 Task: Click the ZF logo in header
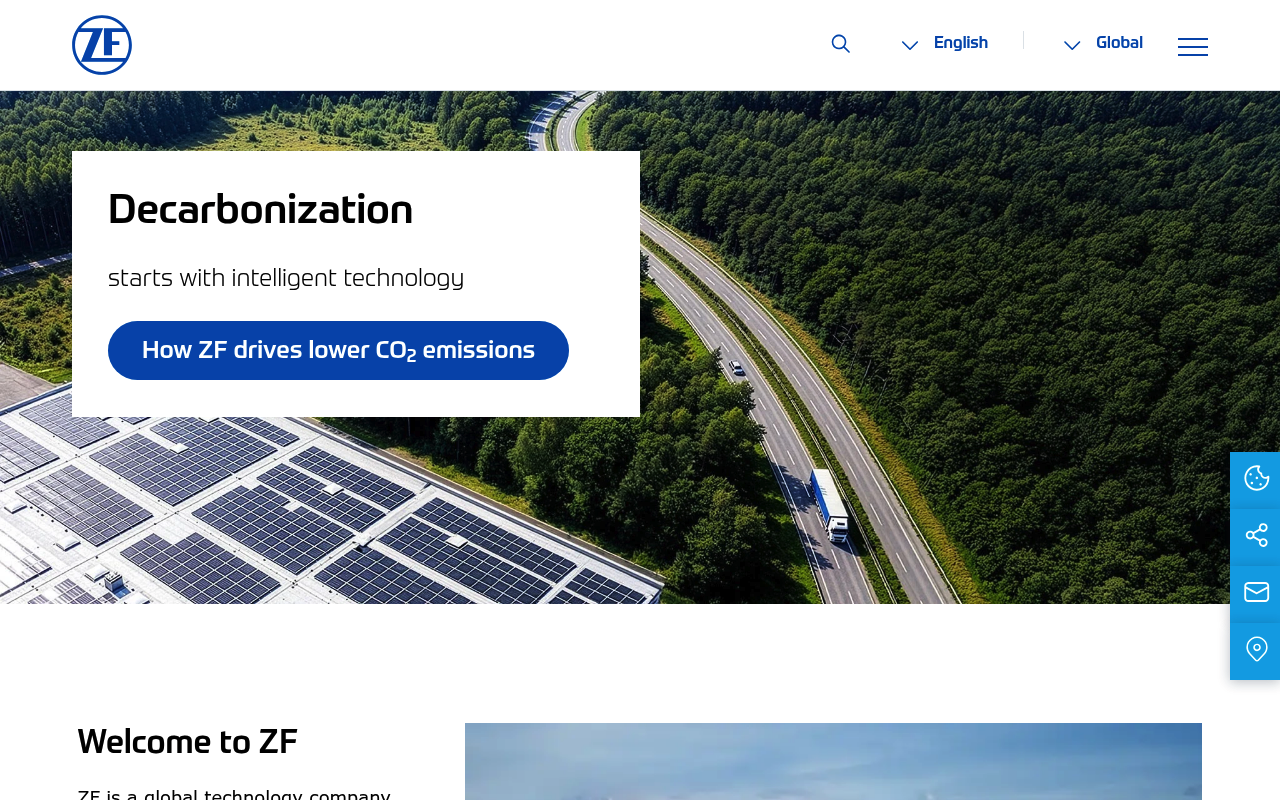102,45
